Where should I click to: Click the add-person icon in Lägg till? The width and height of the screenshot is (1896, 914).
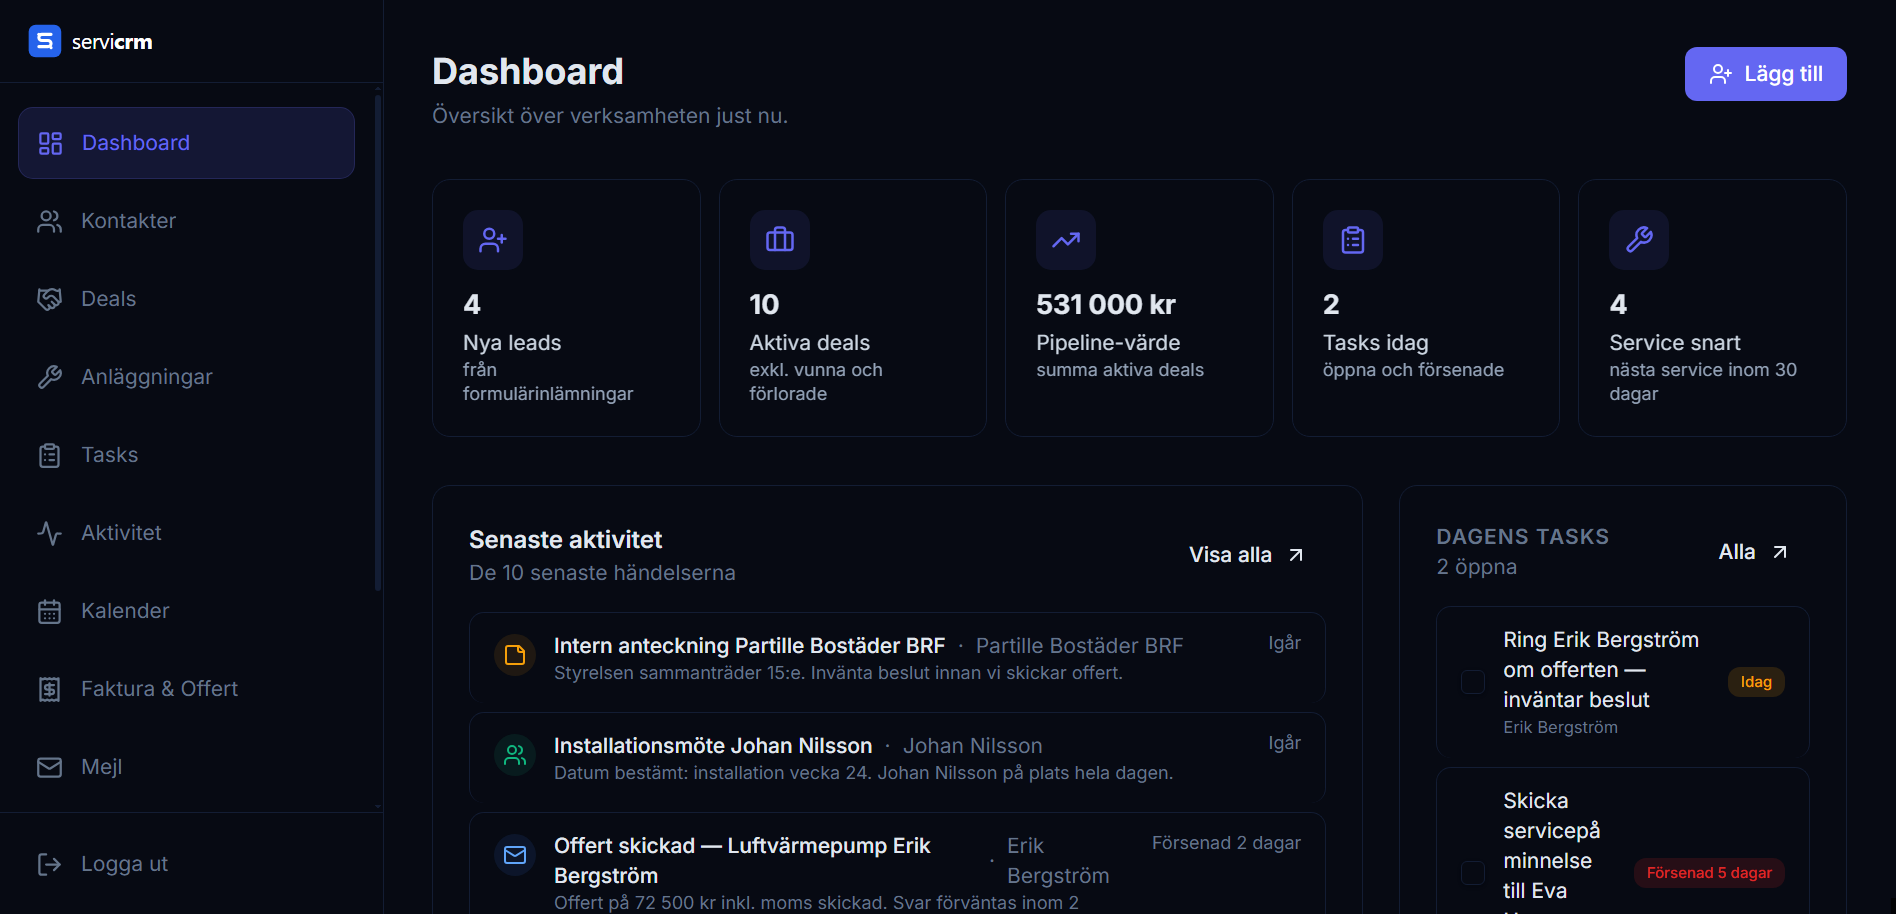point(1720,74)
